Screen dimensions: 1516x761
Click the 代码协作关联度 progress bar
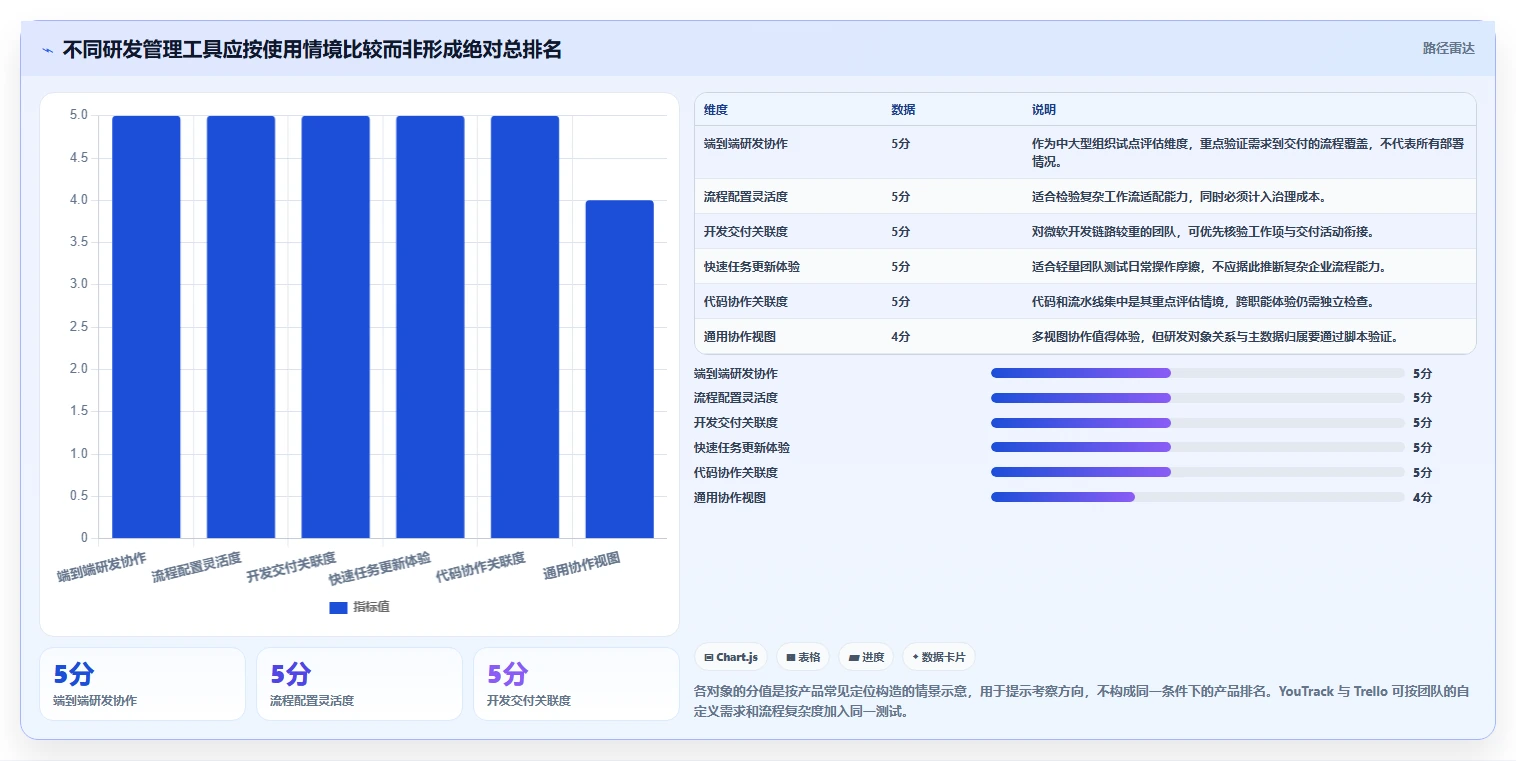click(x=1198, y=472)
